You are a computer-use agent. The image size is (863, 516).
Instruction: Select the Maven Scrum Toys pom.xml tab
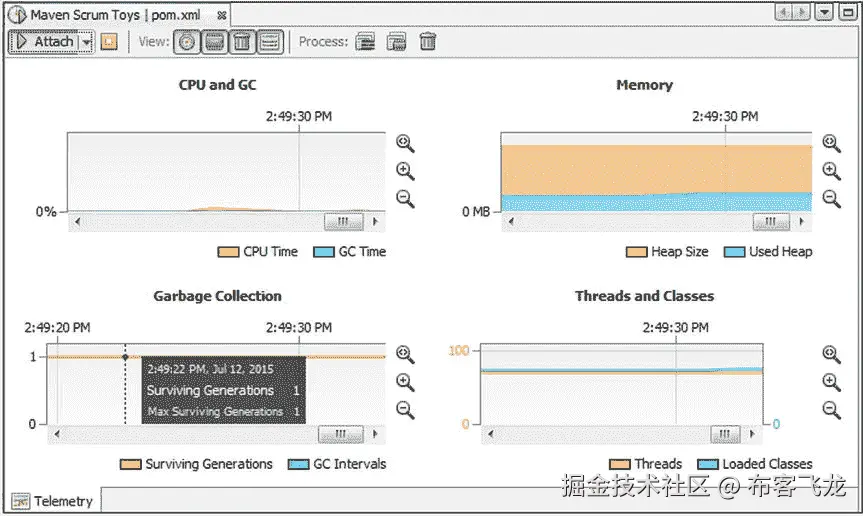pyautogui.click(x=115, y=15)
